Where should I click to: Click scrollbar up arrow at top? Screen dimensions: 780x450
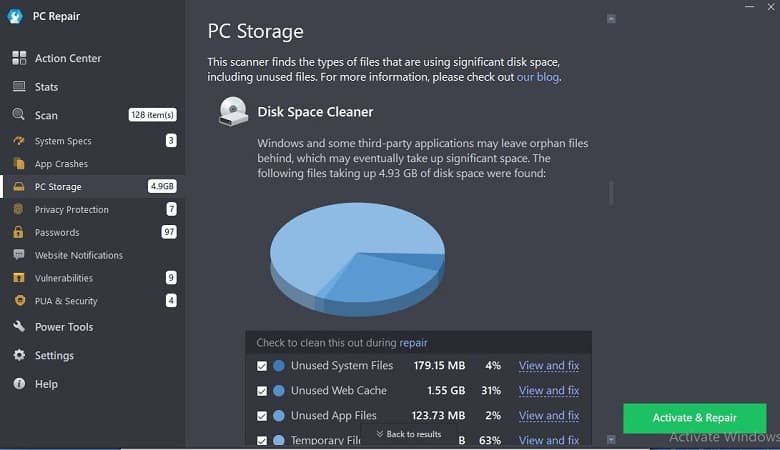[611, 19]
